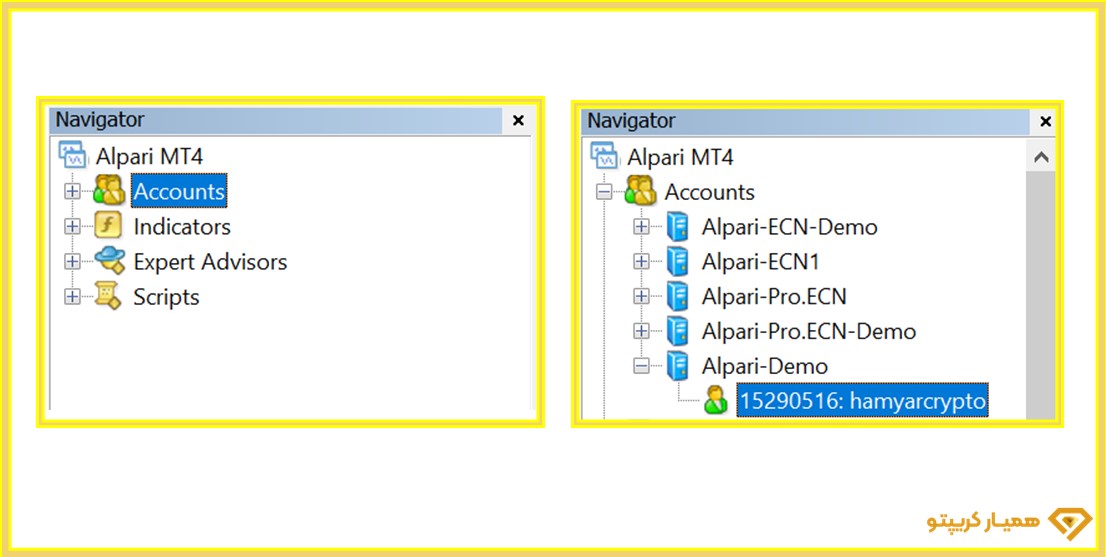This screenshot has height=557, width=1106.
Task: Click the scroll-up arrow in right Navigator
Action: tap(1040, 157)
